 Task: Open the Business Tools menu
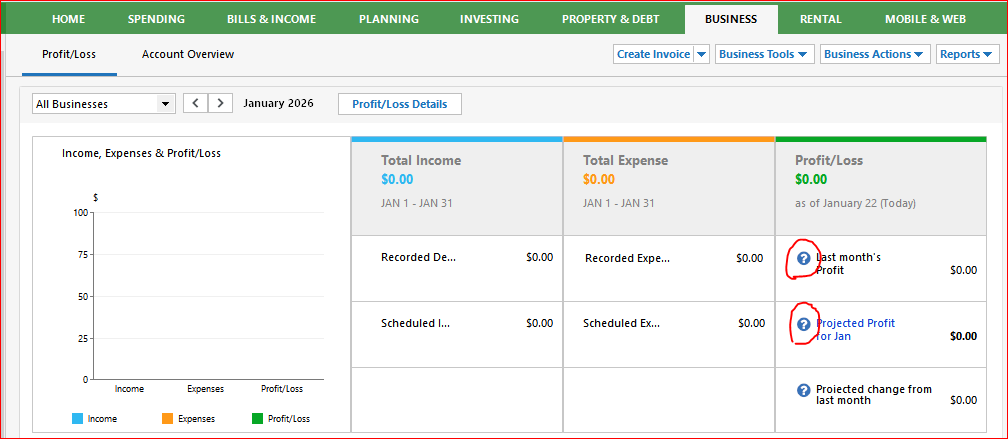coord(765,54)
